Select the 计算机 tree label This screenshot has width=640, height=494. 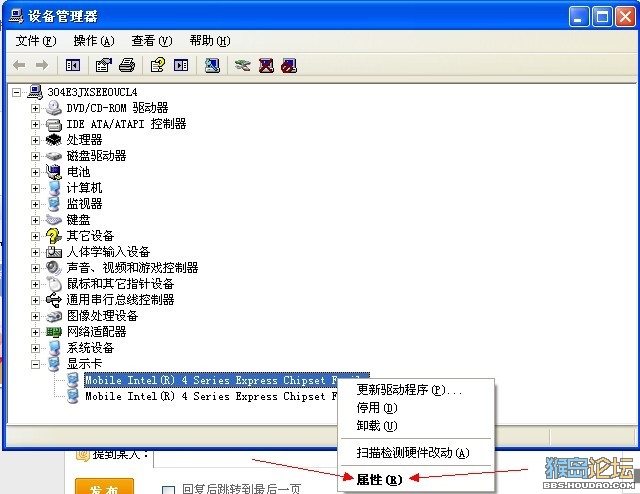point(84,188)
